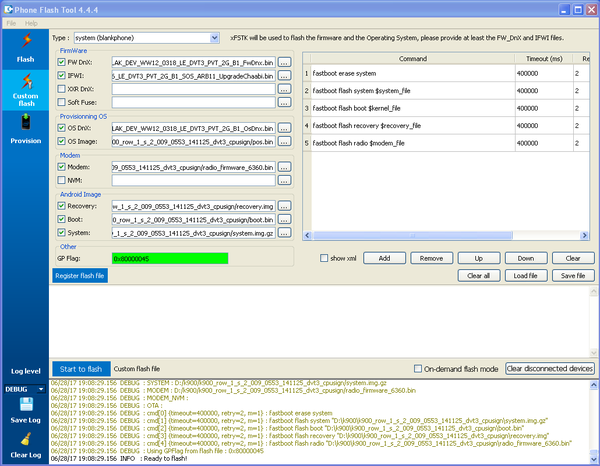600x466 pixels.
Task: Enable On-demand flash mode
Action: click(x=420, y=369)
